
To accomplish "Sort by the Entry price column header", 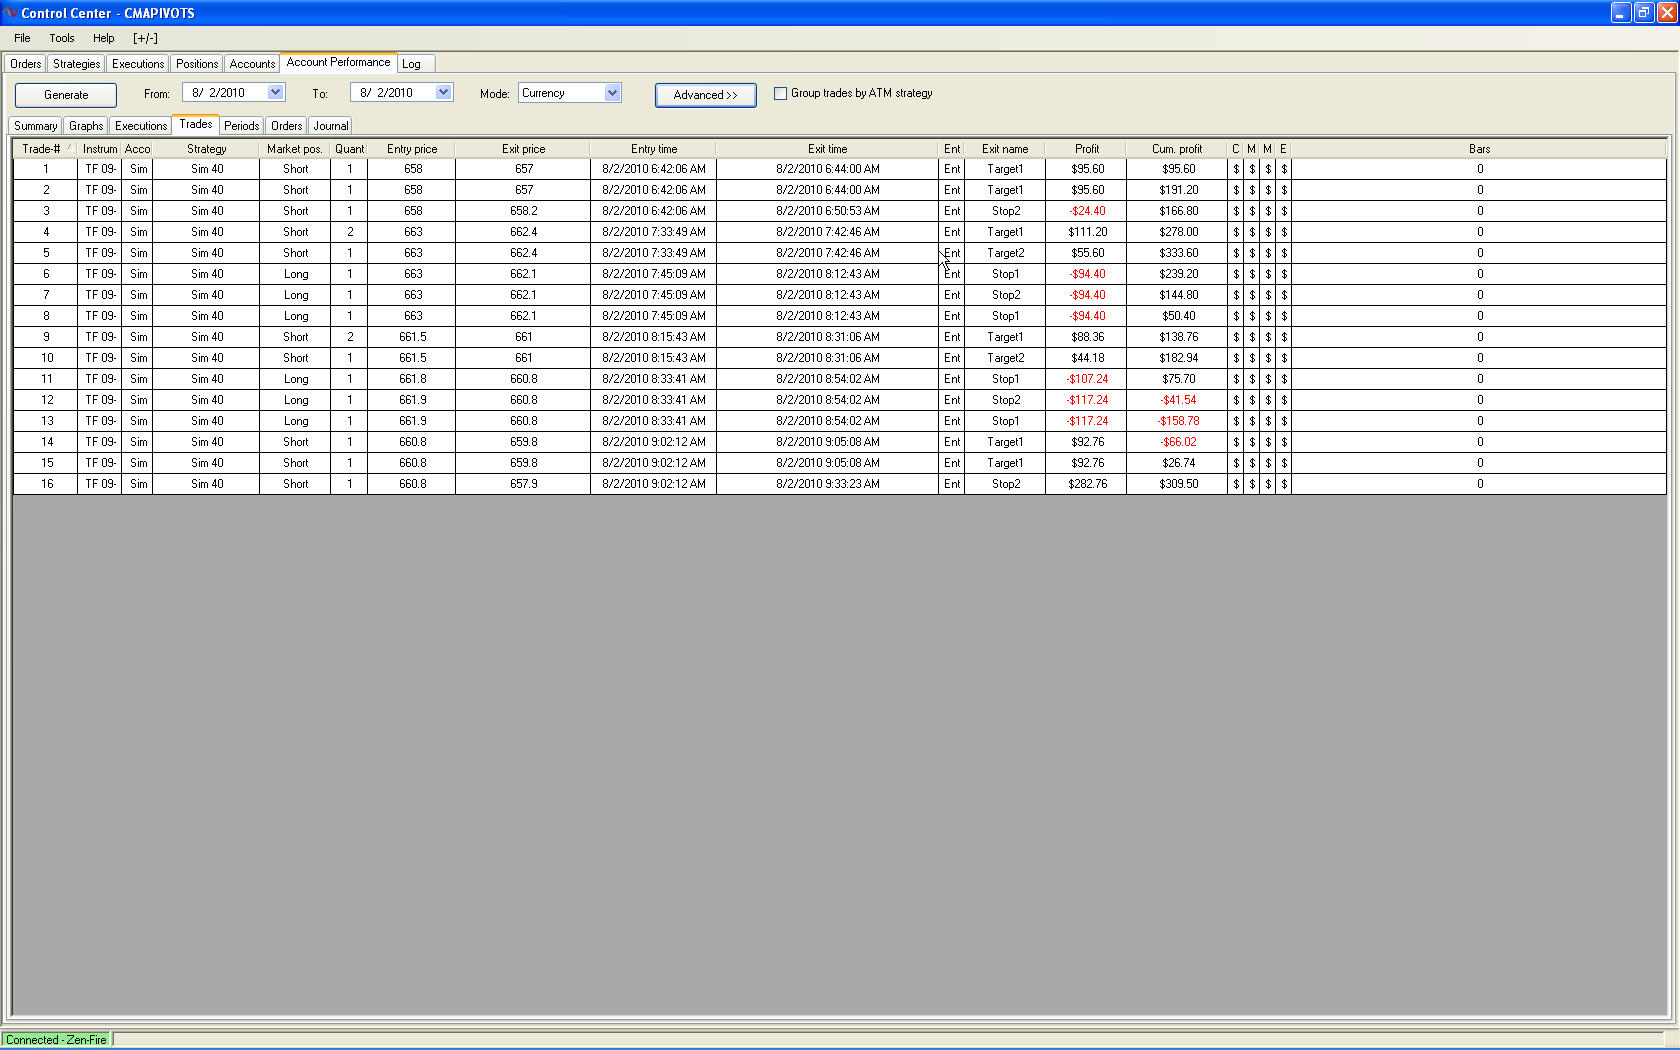I will 412,149.
